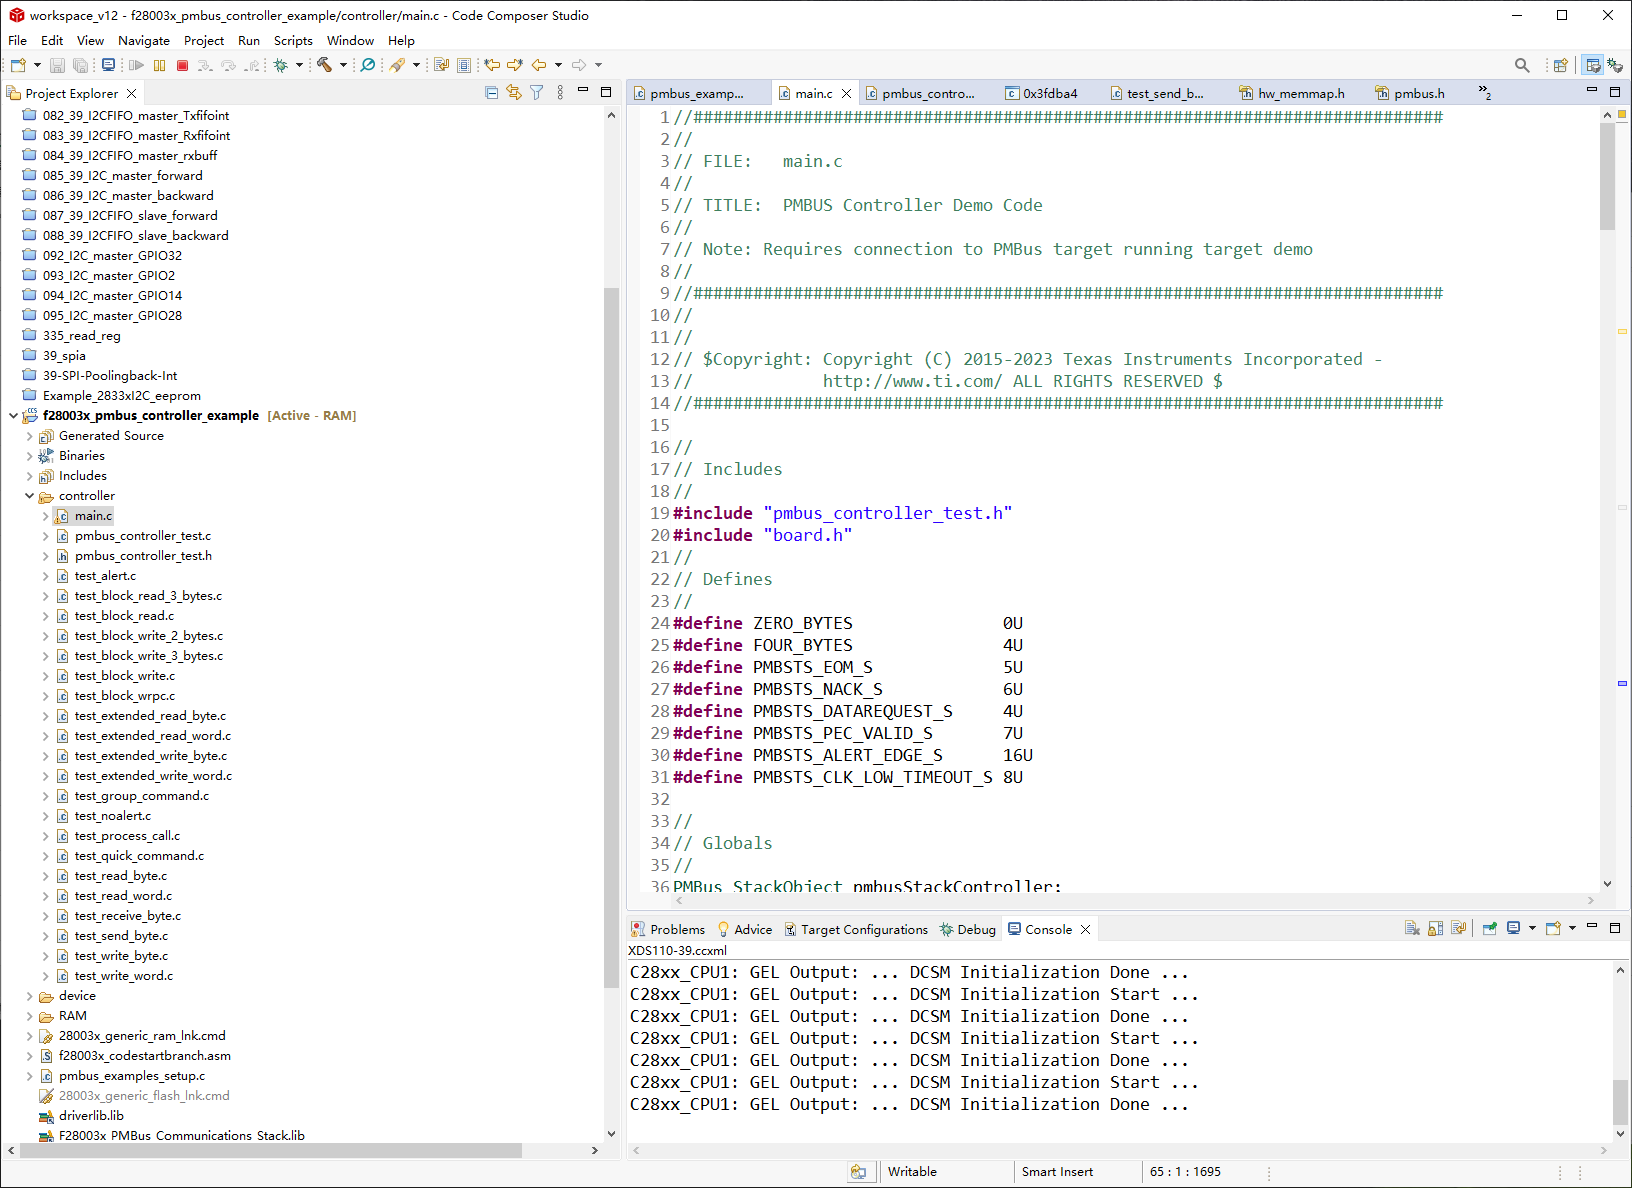Toggle Link with Editor in Project Explorer
The height and width of the screenshot is (1188, 1632).
pos(514,93)
